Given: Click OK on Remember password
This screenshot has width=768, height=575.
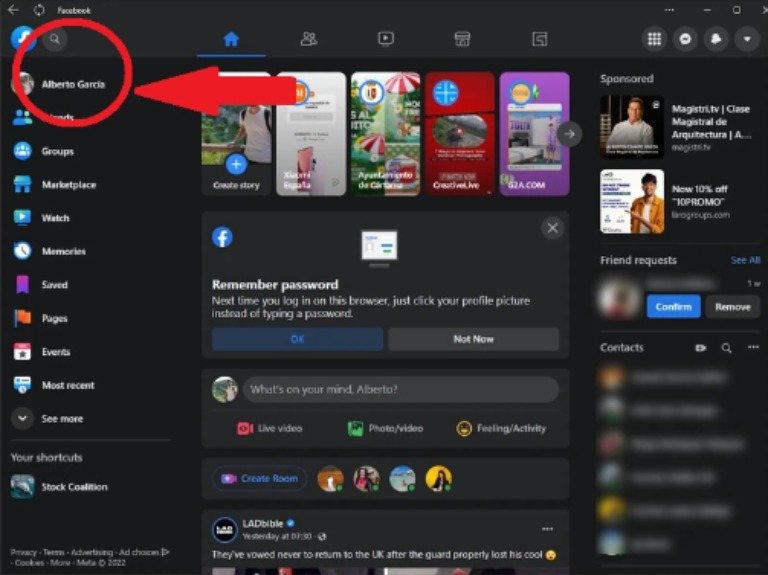Looking at the screenshot, I should click(297, 339).
